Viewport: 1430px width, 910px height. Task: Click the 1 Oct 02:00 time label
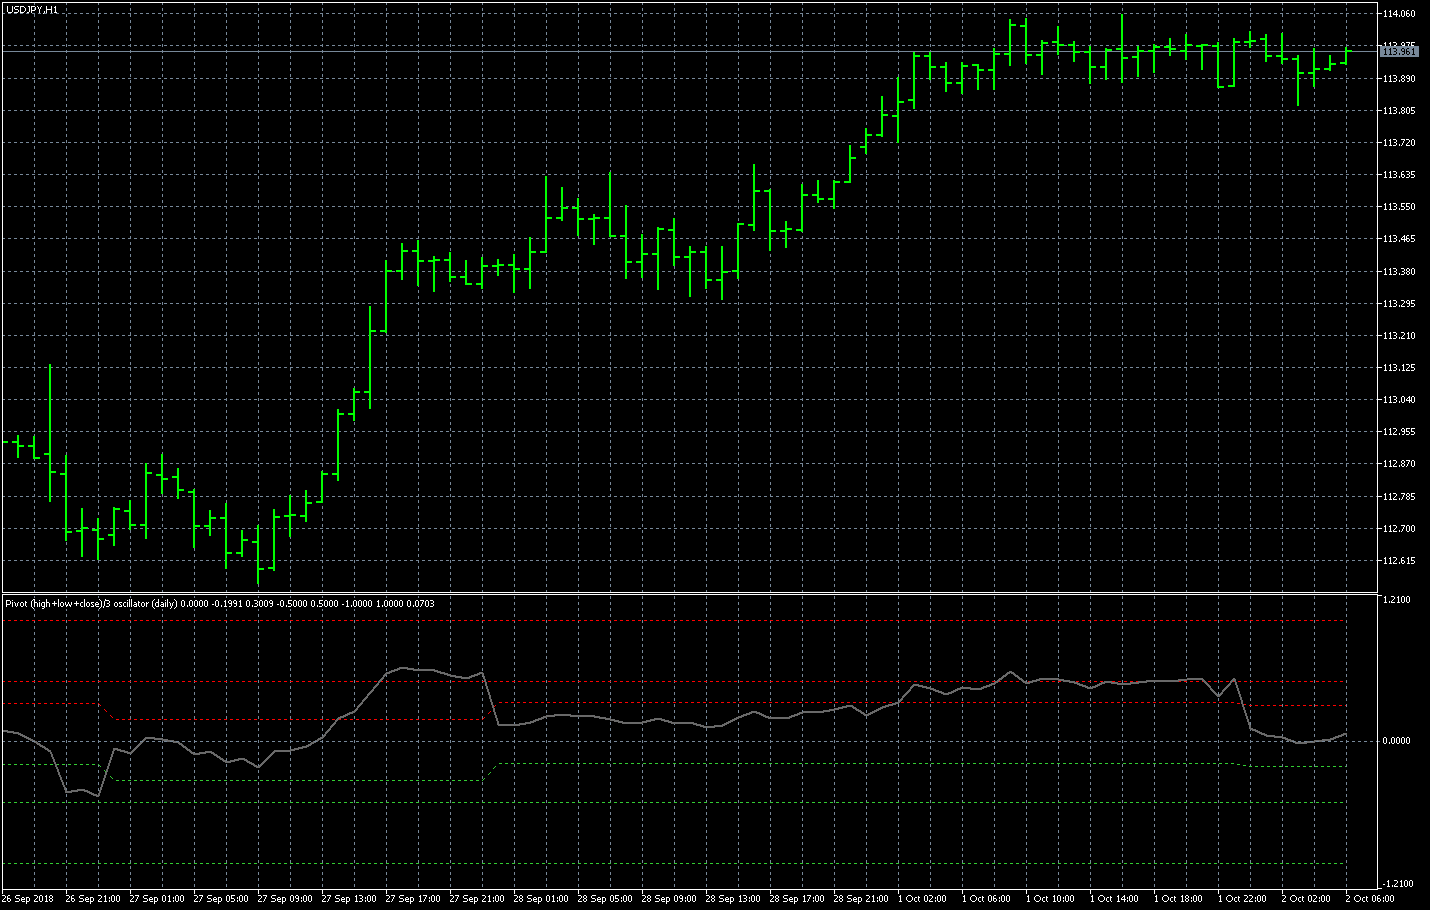922,899
